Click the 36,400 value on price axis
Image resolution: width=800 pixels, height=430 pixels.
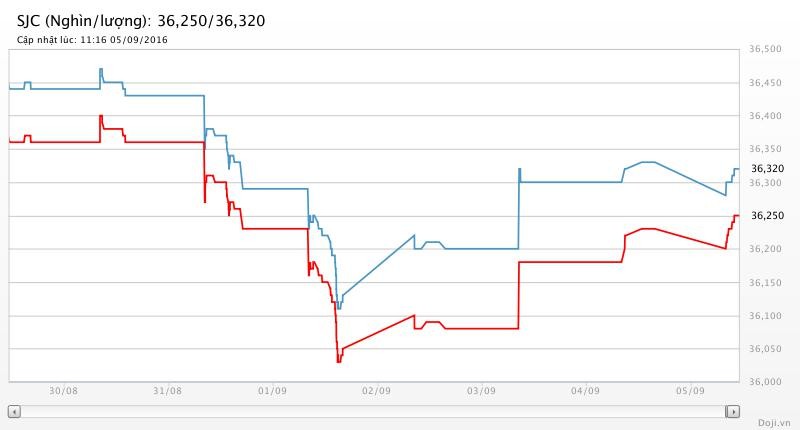(764, 116)
